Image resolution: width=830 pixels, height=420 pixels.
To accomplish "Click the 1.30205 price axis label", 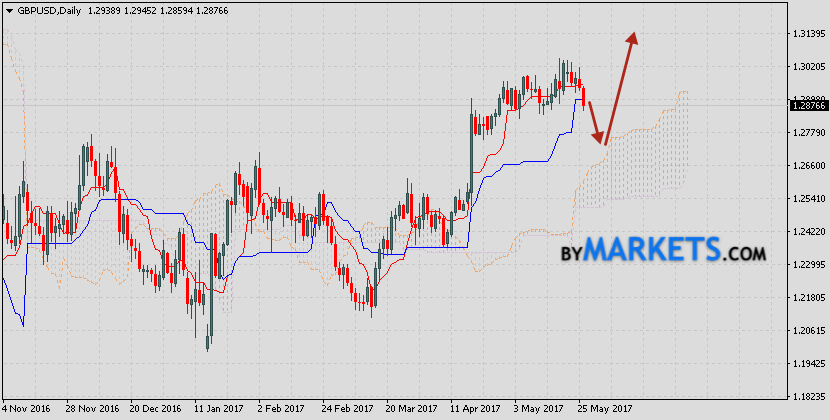I will (807, 67).
